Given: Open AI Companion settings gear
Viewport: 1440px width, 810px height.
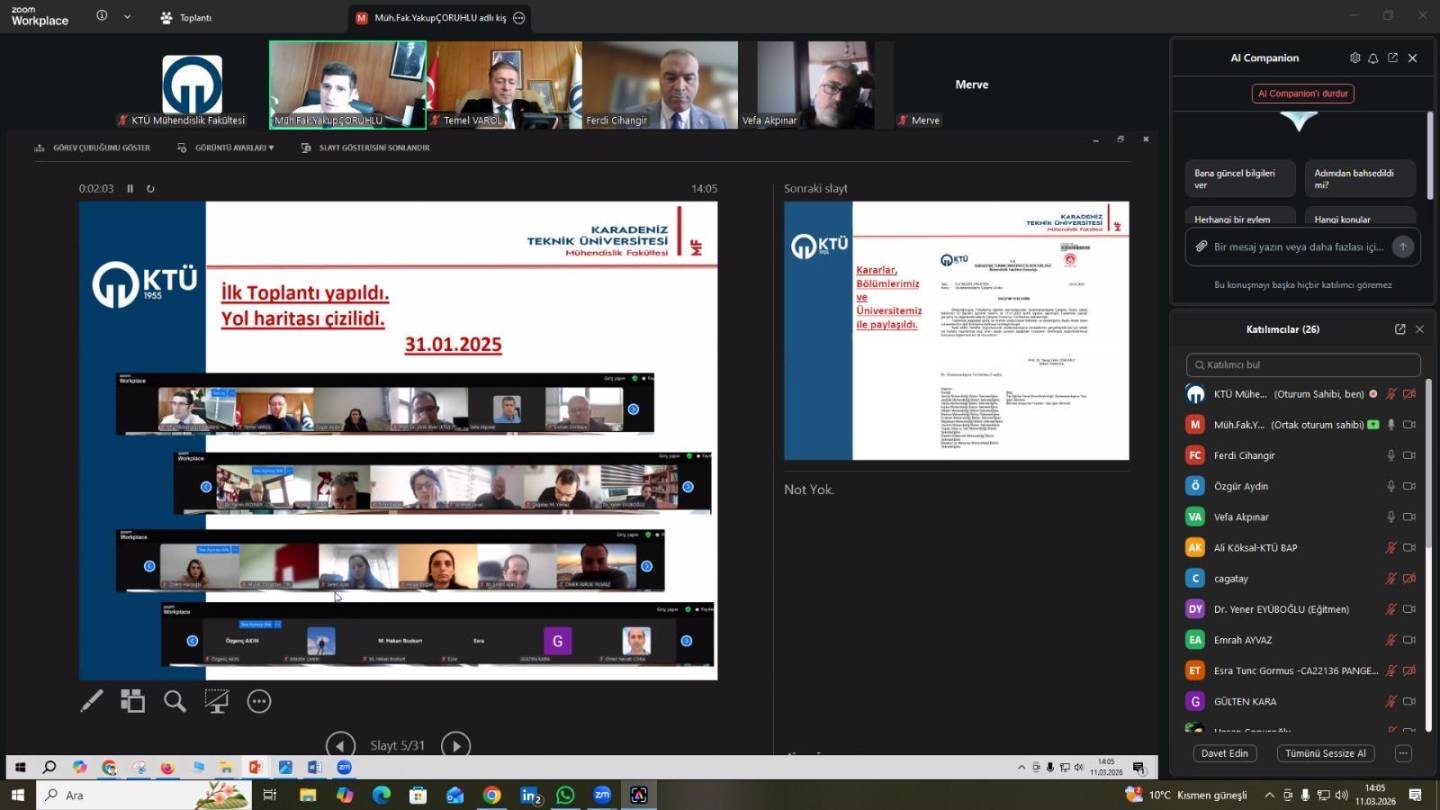Looking at the screenshot, I should [1355, 58].
